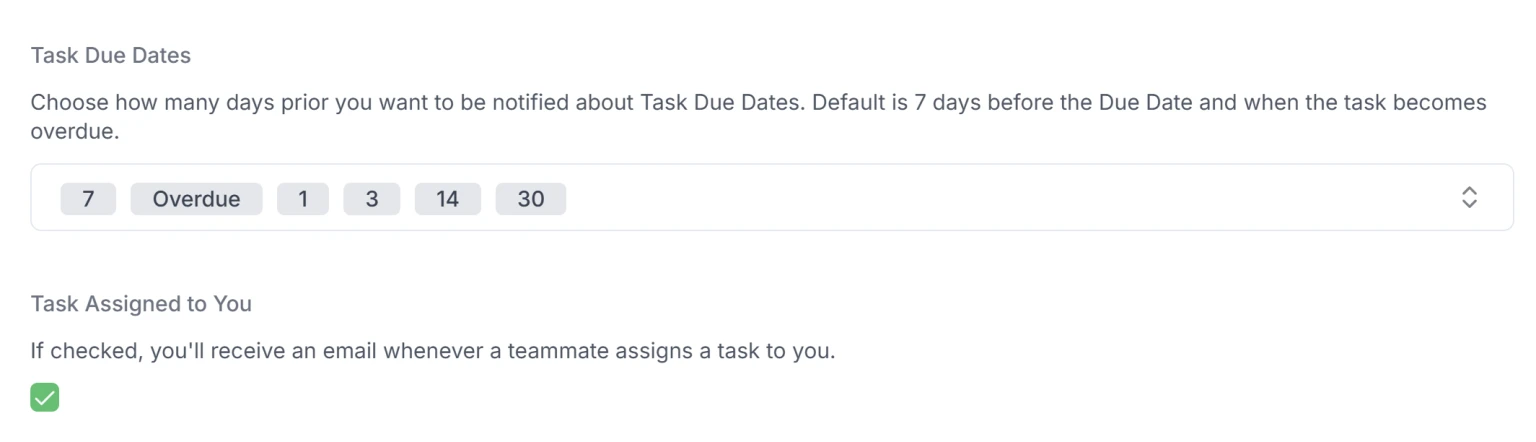The image size is (1536, 442).
Task: Click the "7" days tag
Action: coord(88,199)
